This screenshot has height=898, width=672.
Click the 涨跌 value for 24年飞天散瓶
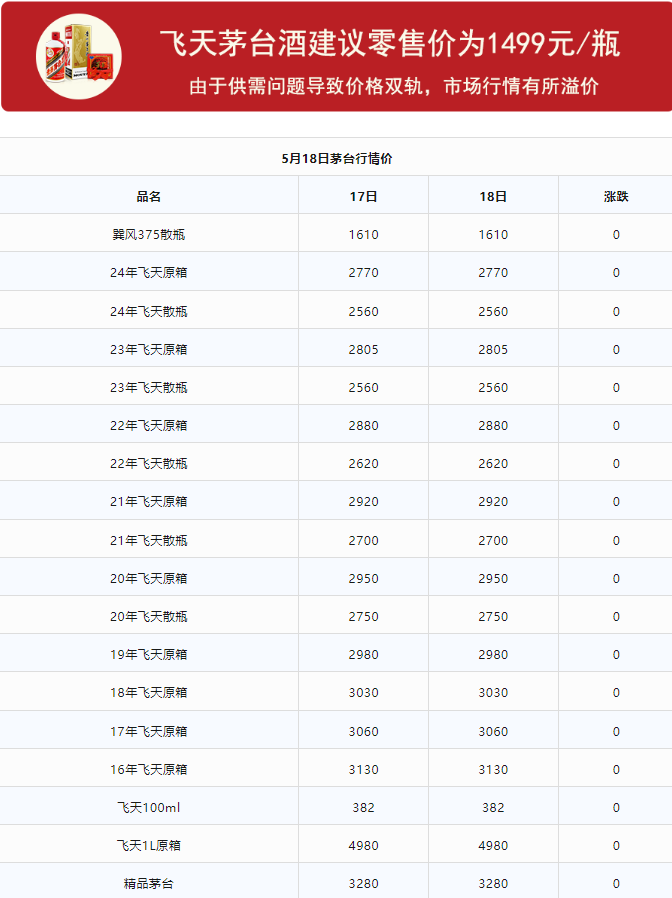click(616, 312)
